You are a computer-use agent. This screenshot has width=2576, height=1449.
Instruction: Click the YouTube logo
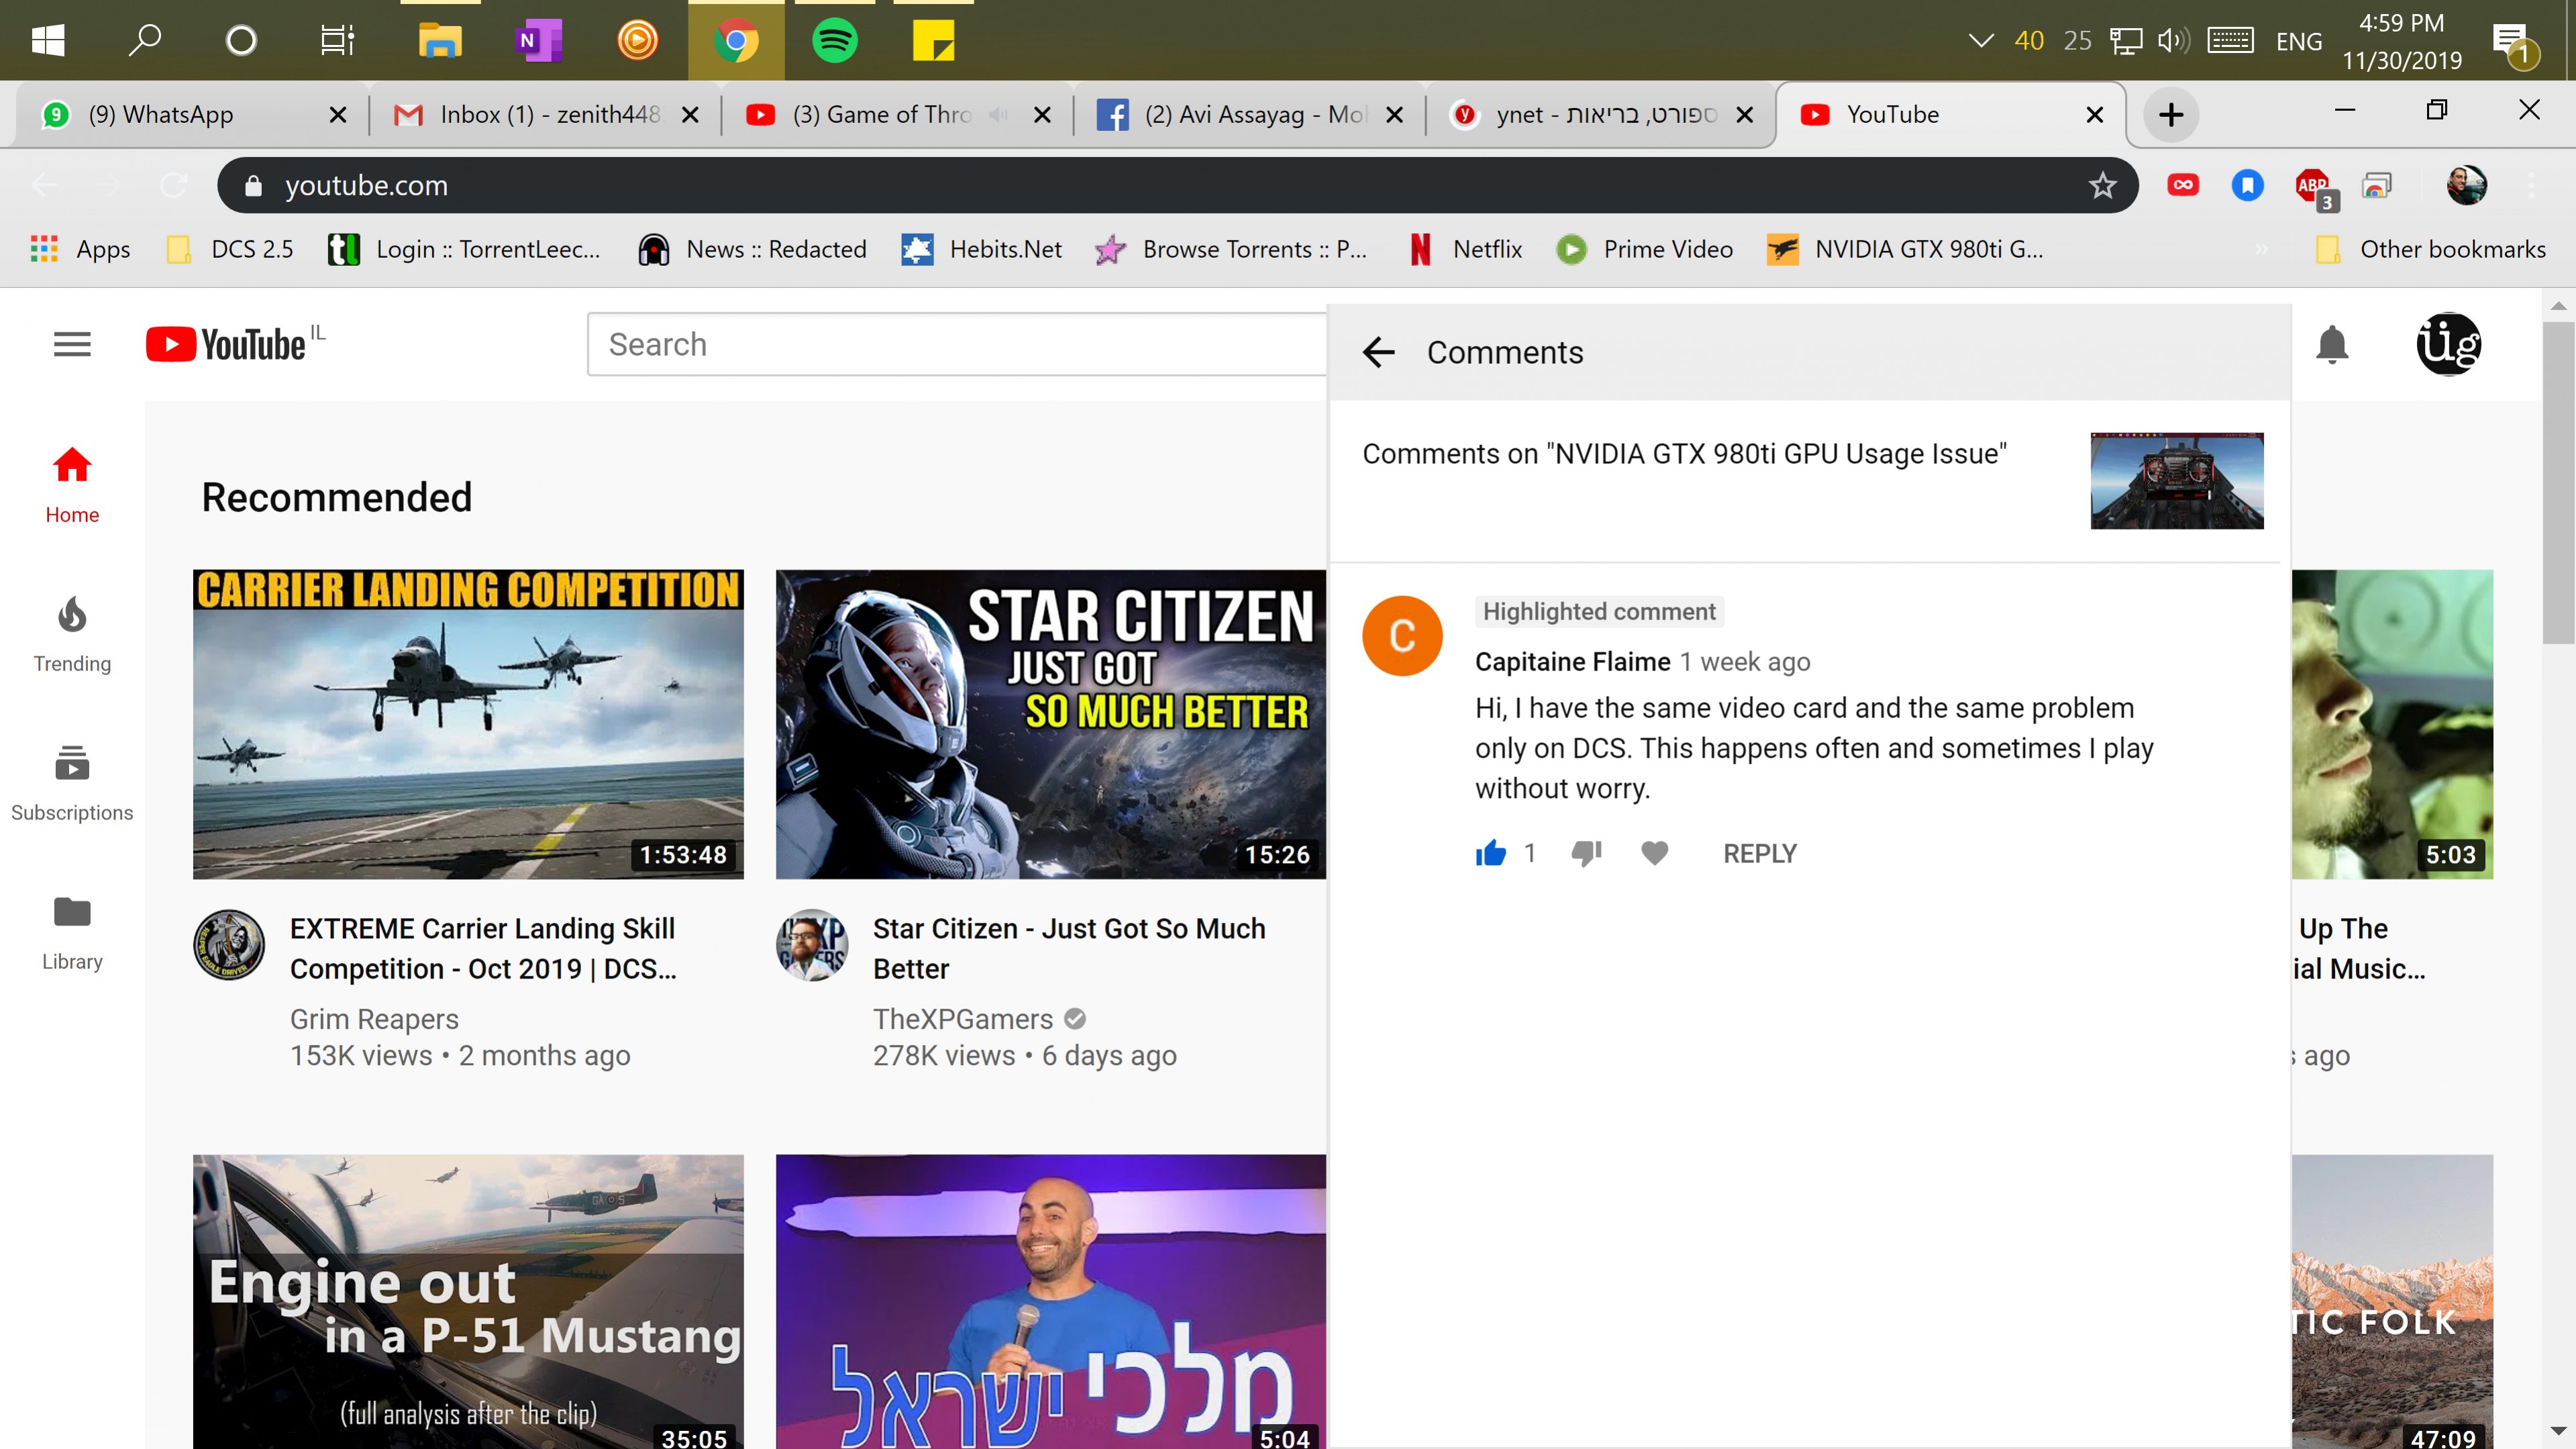(x=227, y=344)
